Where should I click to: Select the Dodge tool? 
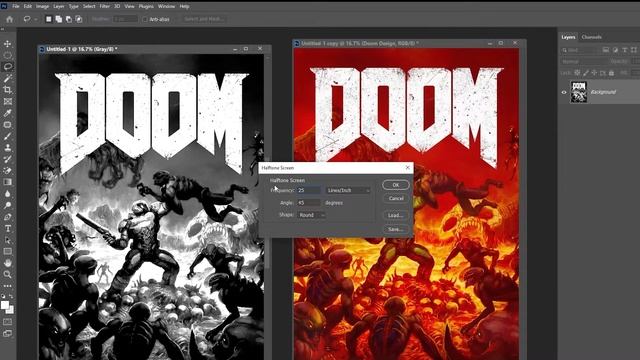click(x=7, y=205)
